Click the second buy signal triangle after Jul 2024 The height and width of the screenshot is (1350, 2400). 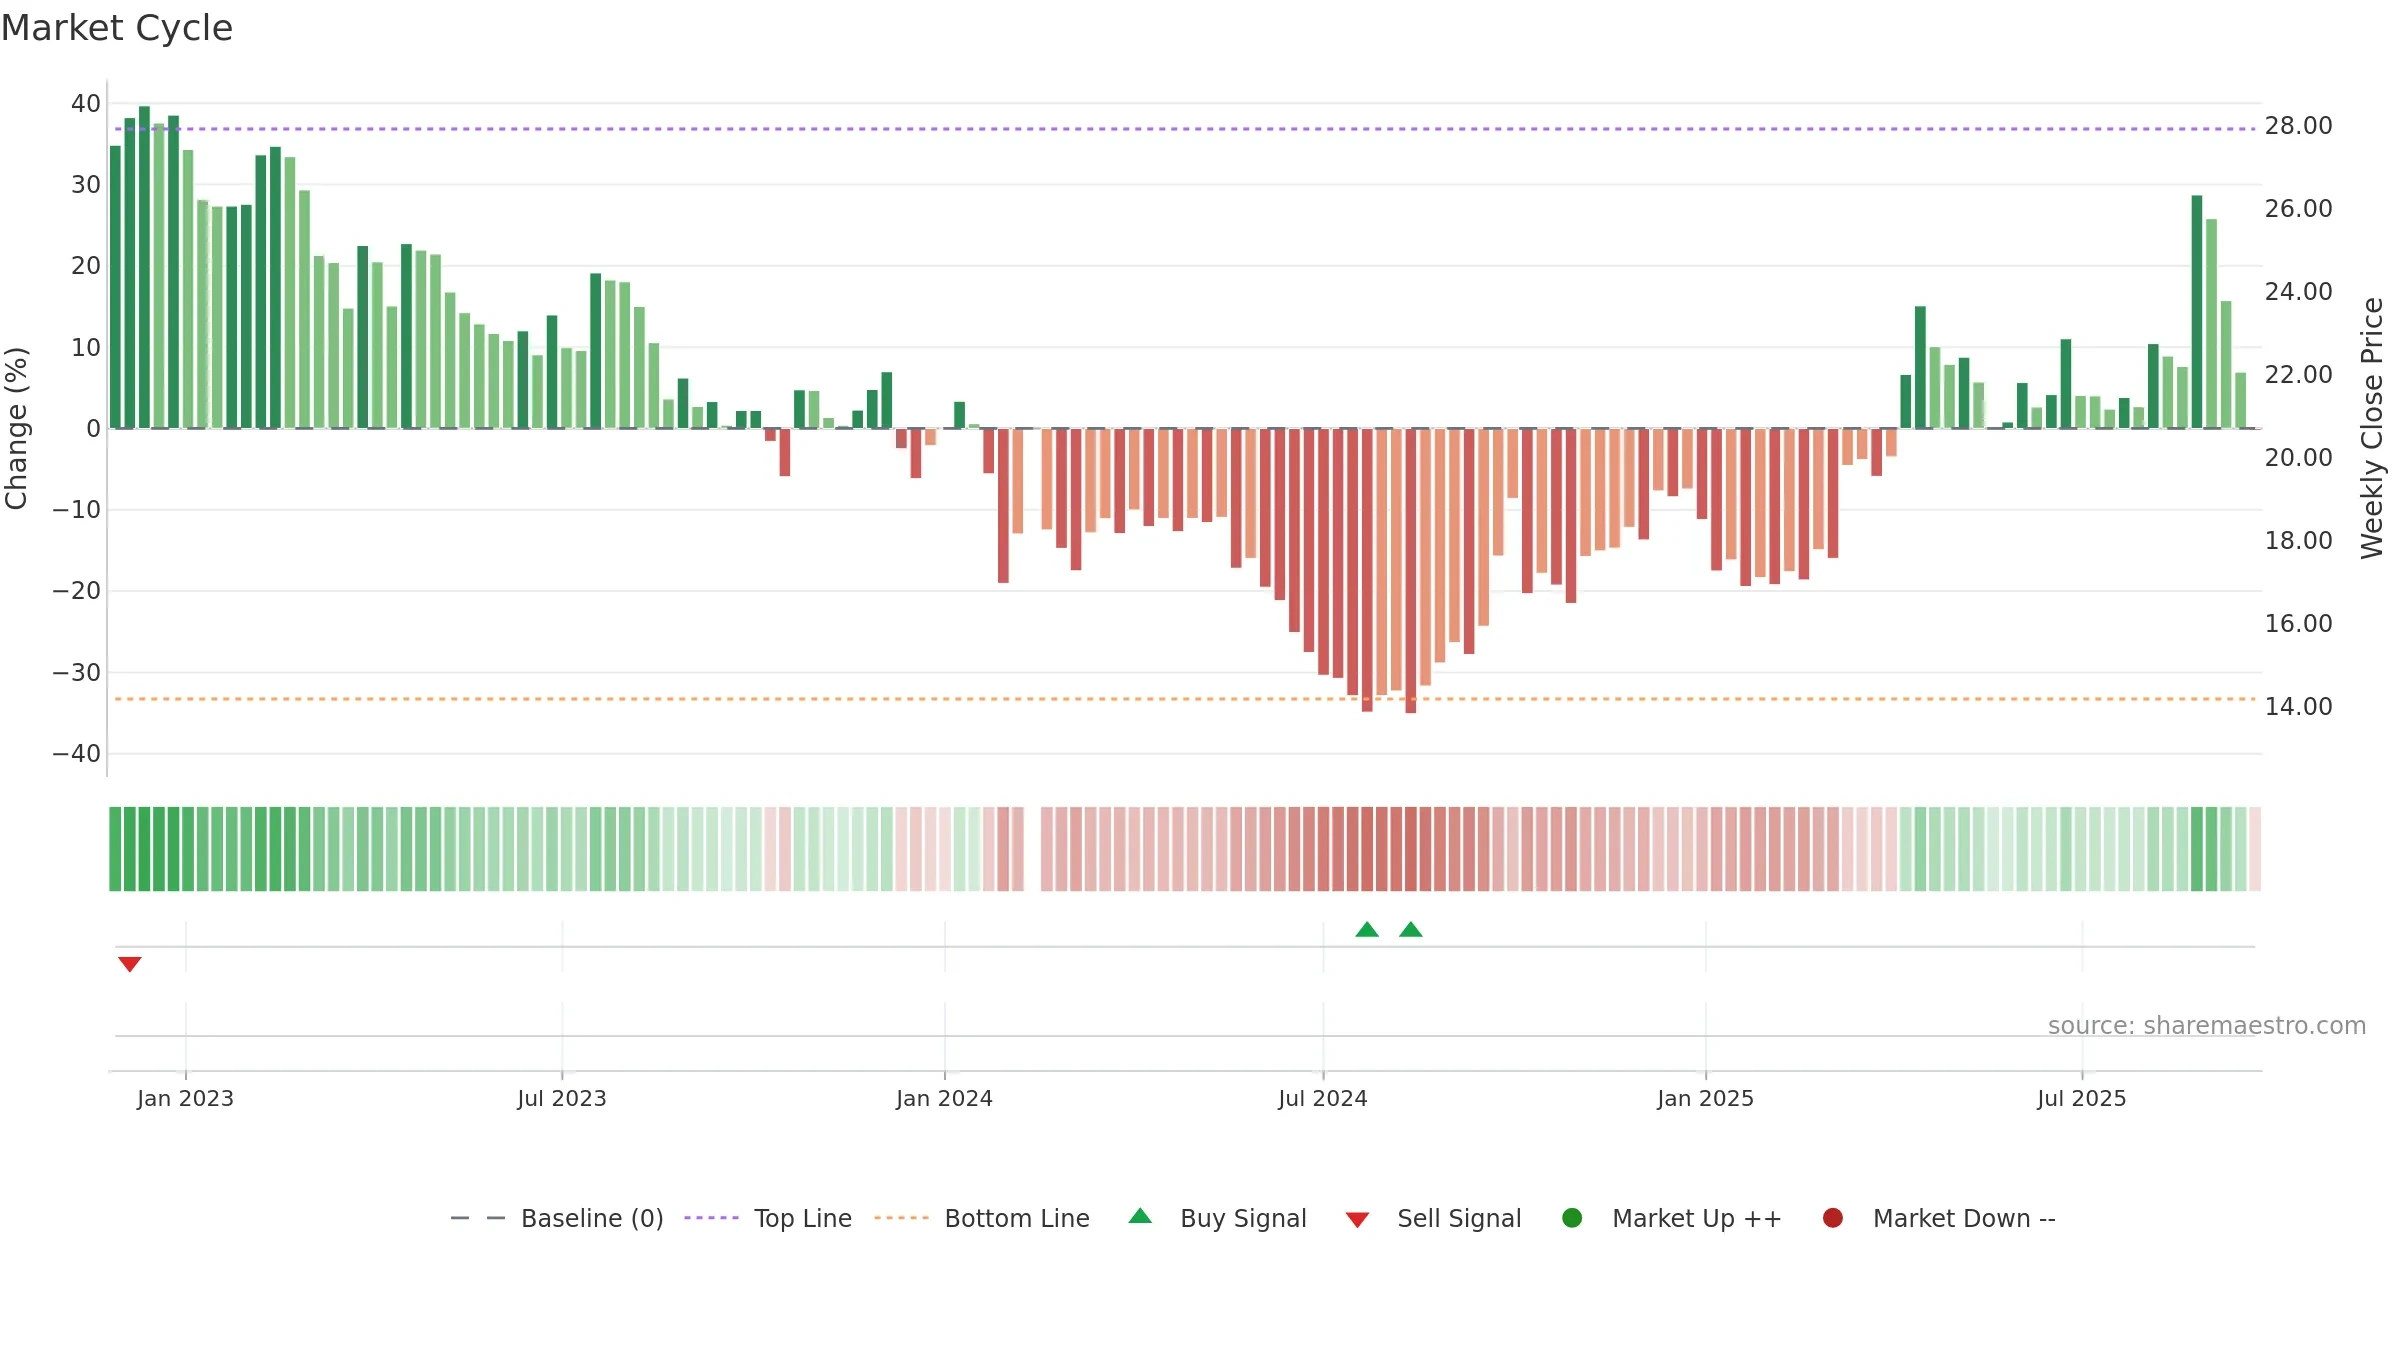[1411, 929]
